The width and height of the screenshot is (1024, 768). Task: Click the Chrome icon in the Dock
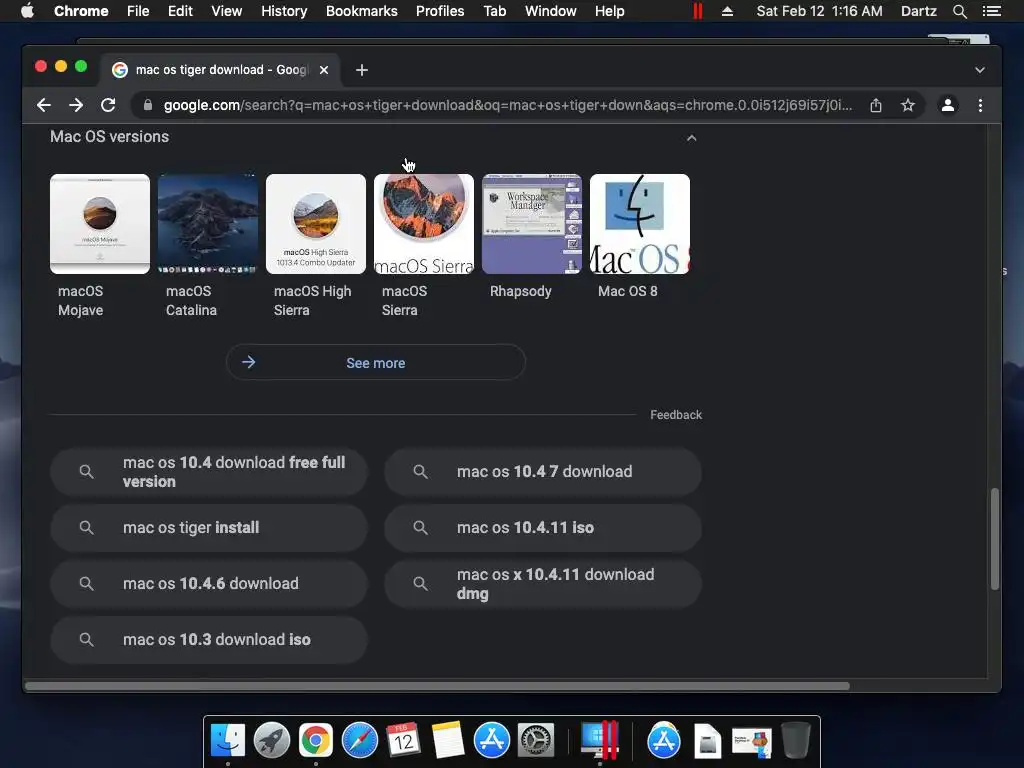(x=315, y=740)
